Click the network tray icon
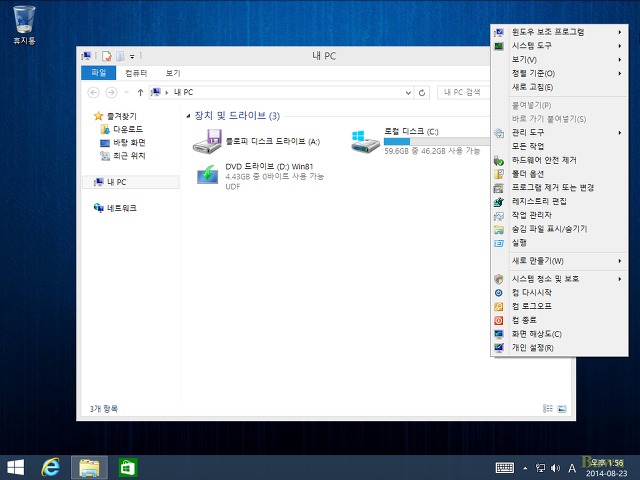Image resolution: width=640 pixels, height=480 pixels. click(540, 468)
